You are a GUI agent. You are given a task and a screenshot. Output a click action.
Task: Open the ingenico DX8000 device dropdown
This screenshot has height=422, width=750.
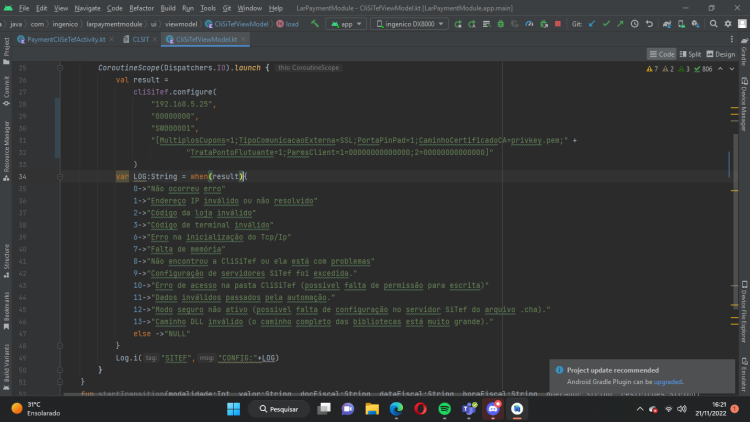click(409, 24)
